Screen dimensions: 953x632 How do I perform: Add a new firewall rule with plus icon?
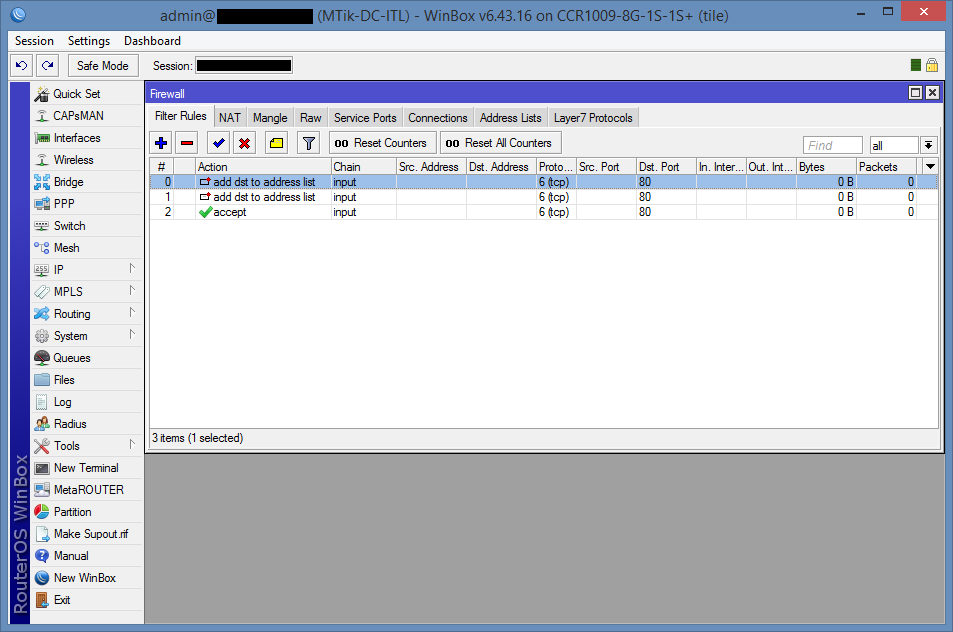coord(161,143)
